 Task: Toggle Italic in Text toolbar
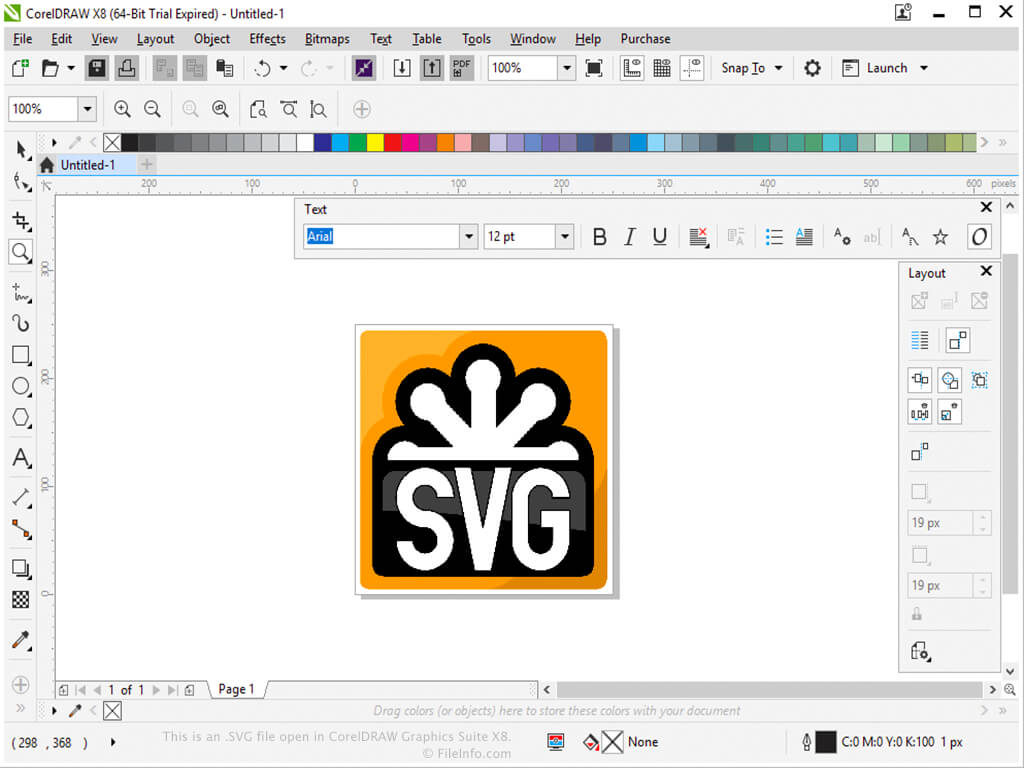pyautogui.click(x=630, y=236)
